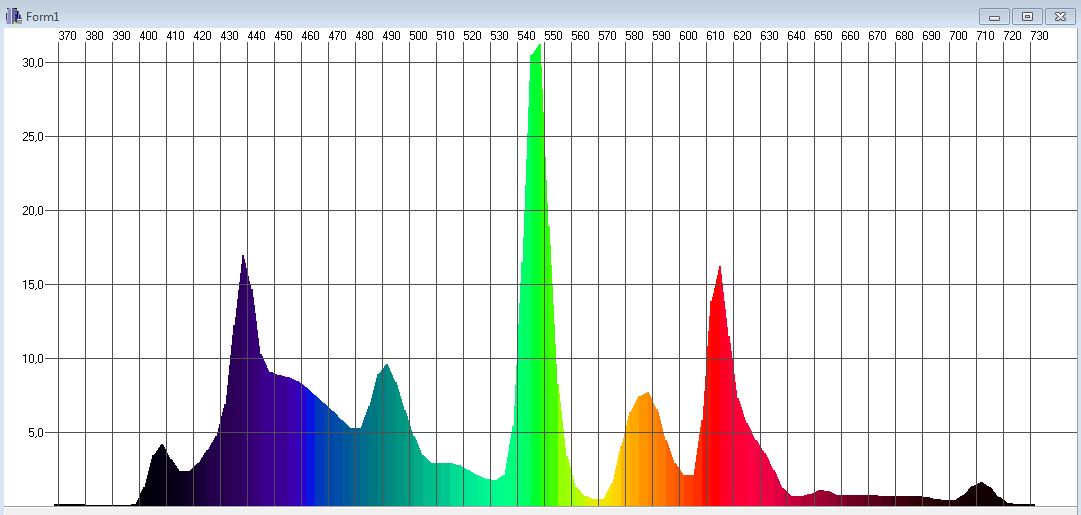This screenshot has height=515, width=1081.
Task: Click the teal spectral peak near 488
Action: click(x=386, y=434)
